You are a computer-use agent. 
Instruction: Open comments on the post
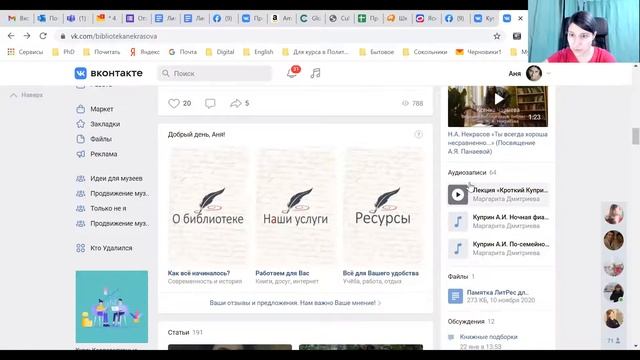click(x=210, y=103)
